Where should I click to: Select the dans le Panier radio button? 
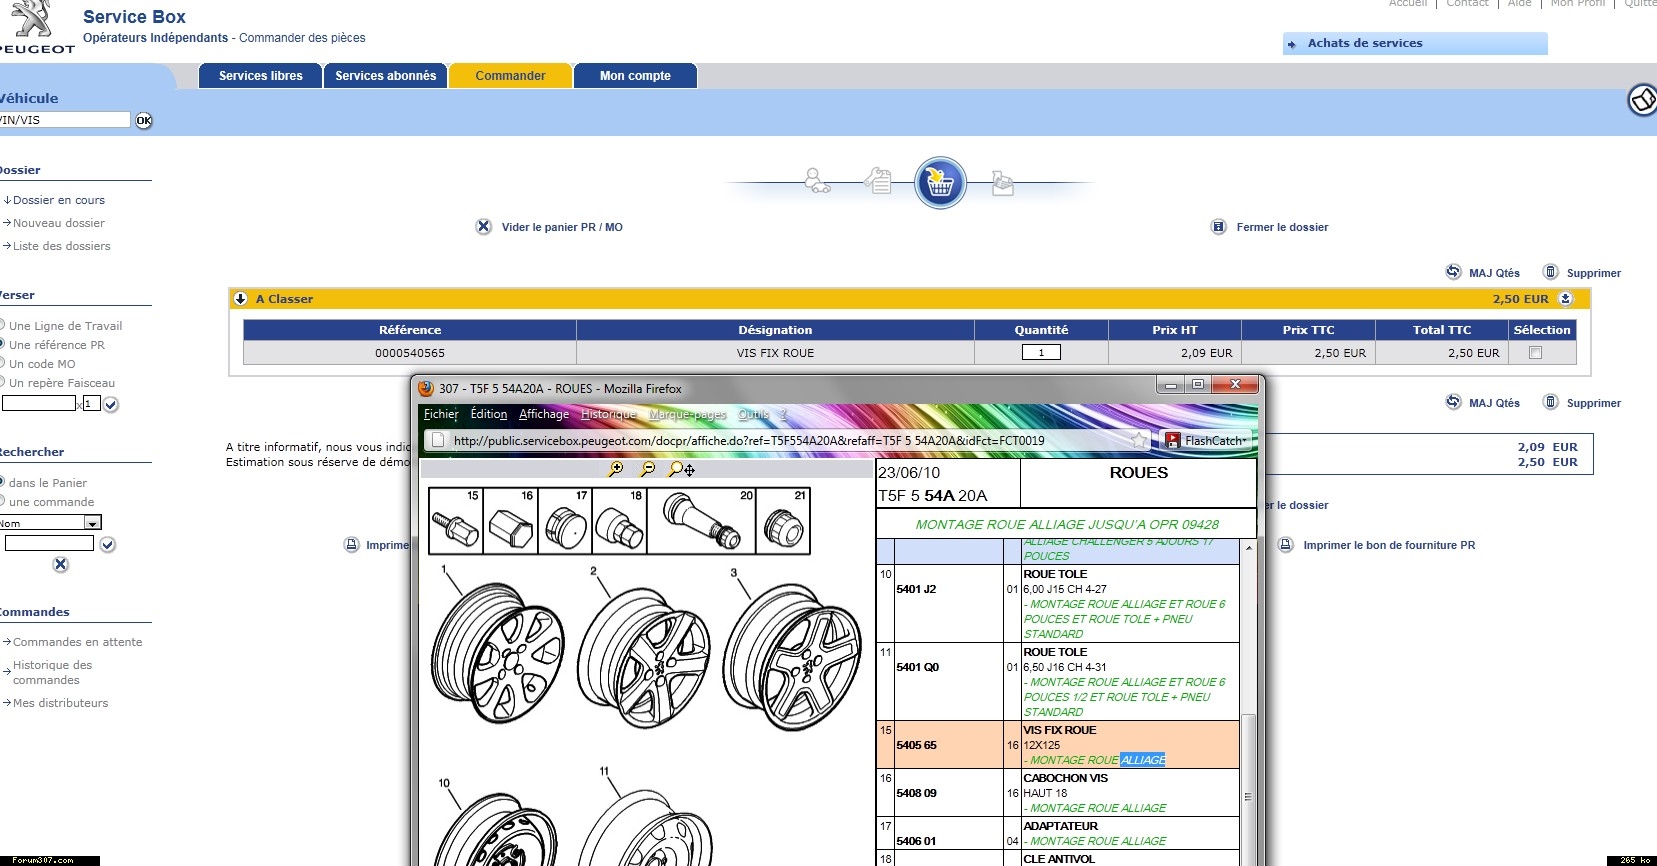tap(2, 482)
